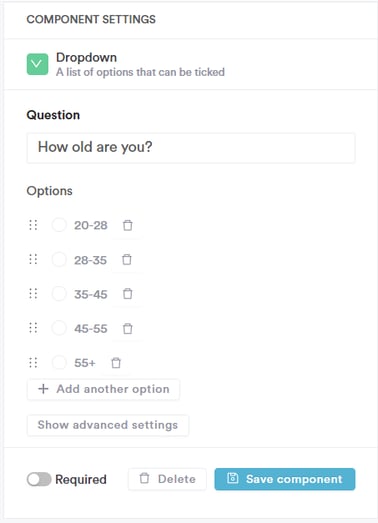Click the Delete component button
This screenshot has height=523, width=378.
pos(167,479)
